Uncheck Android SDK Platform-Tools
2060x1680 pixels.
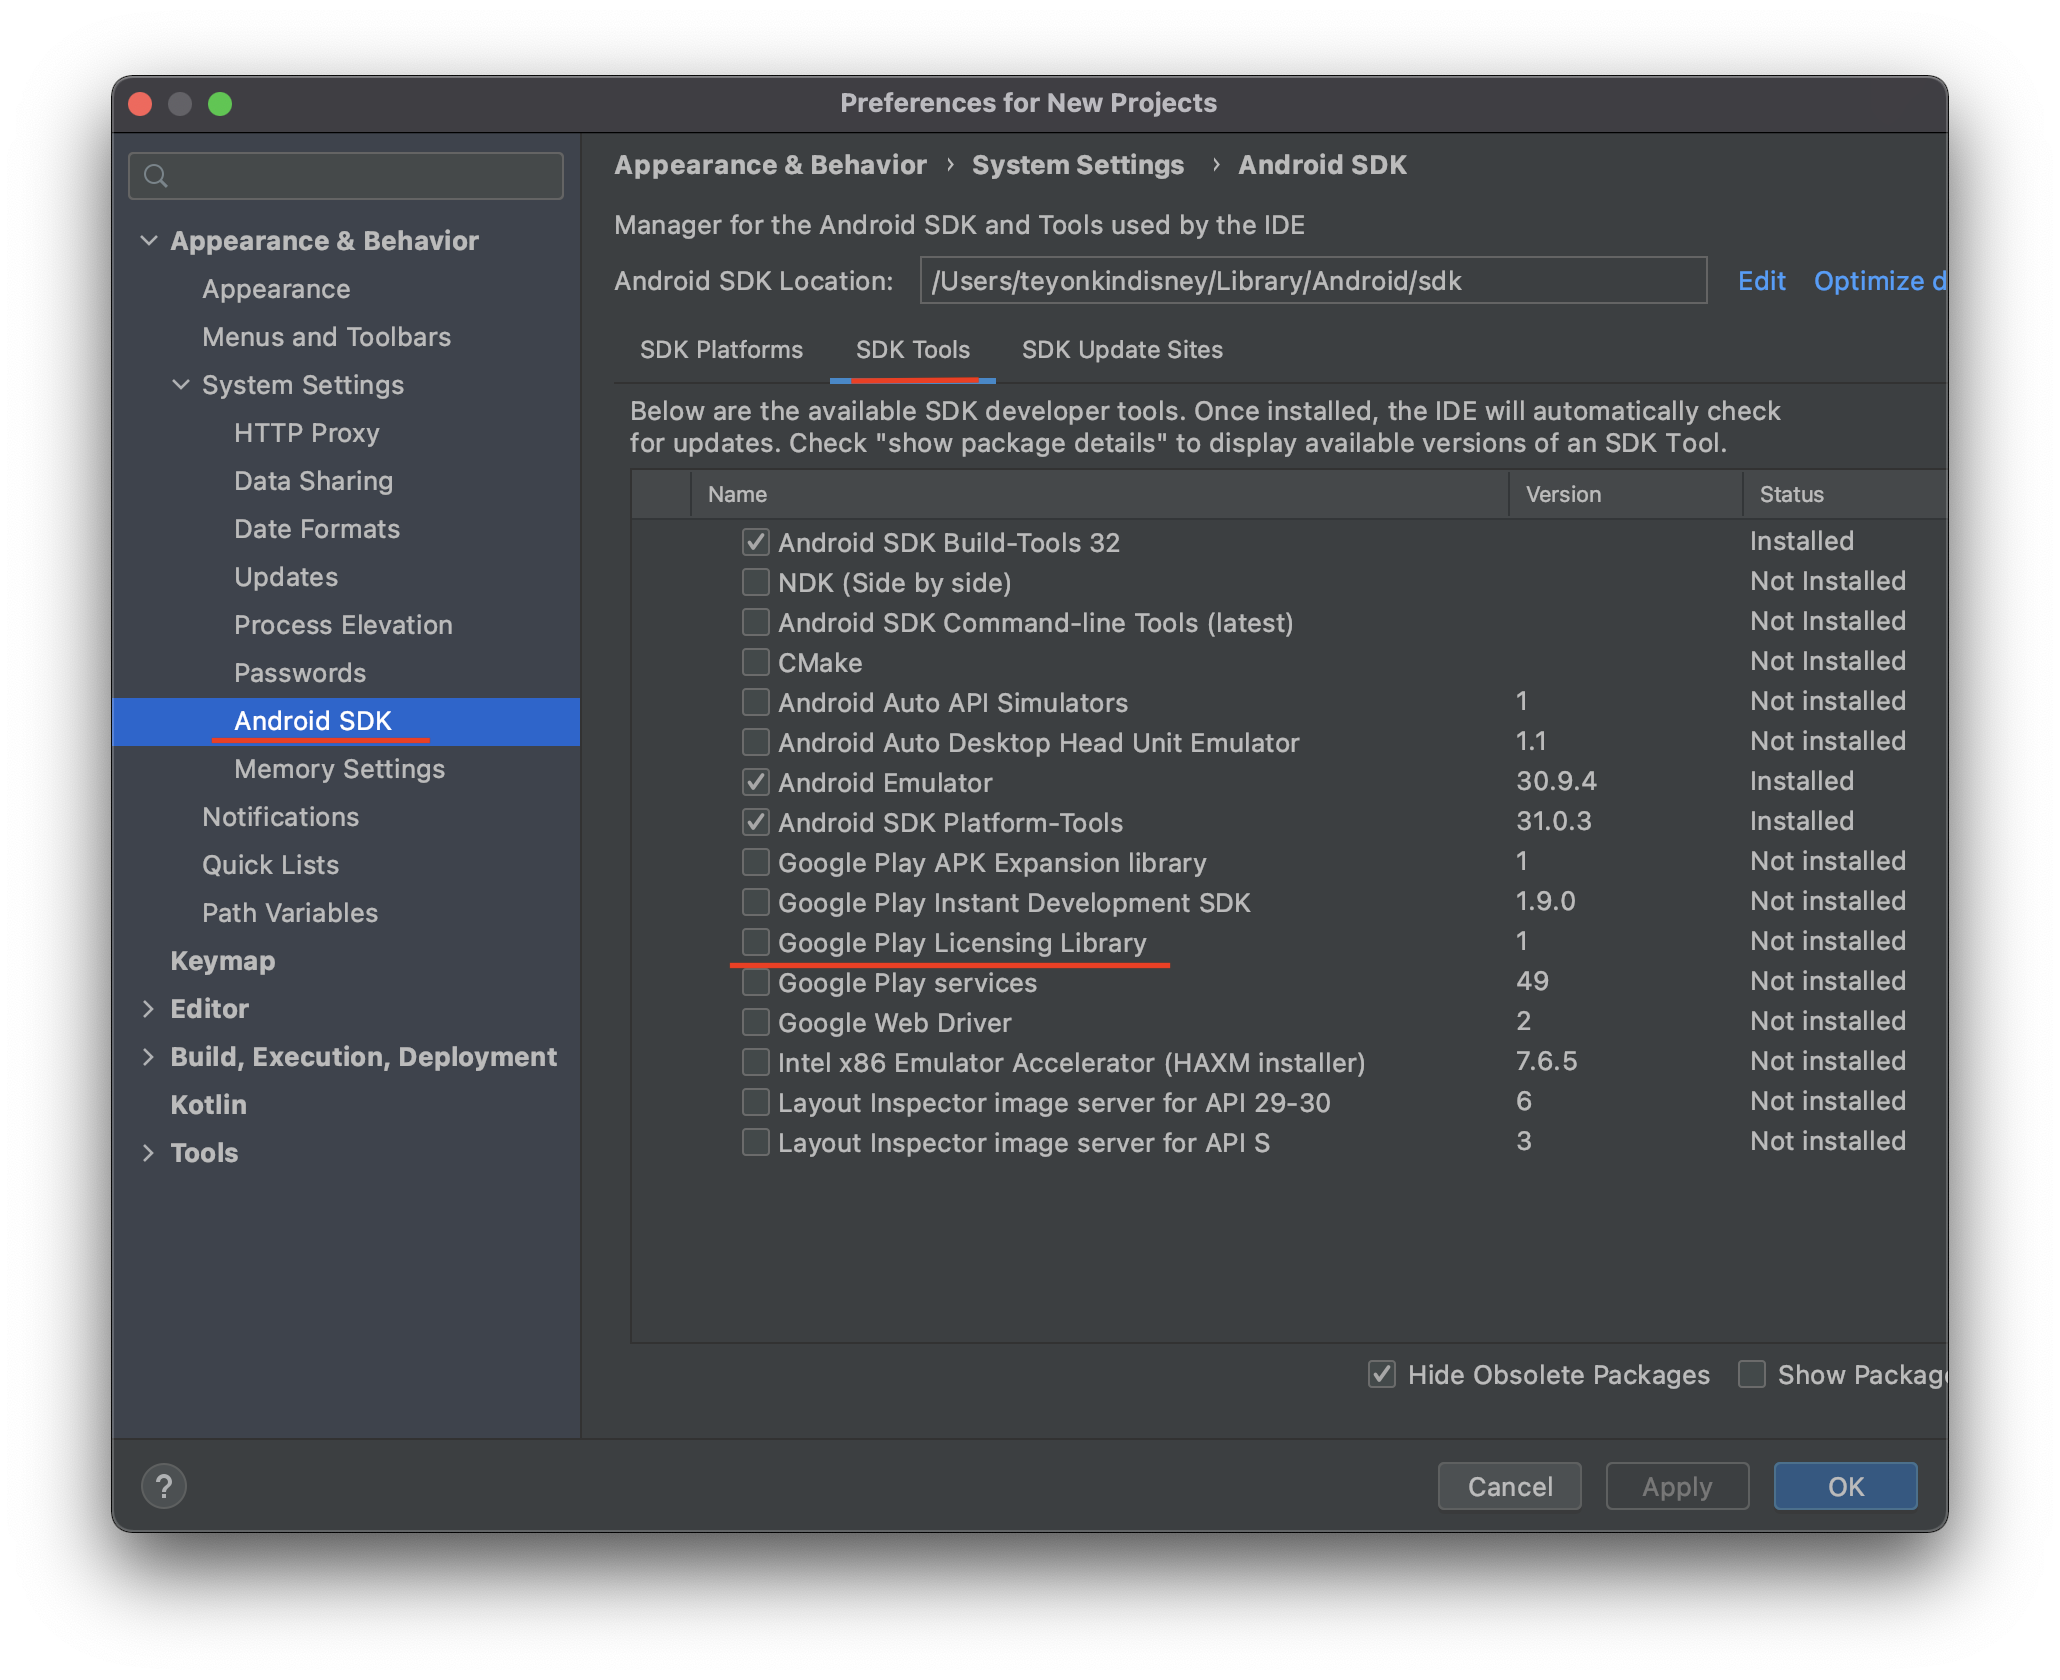pos(756,822)
